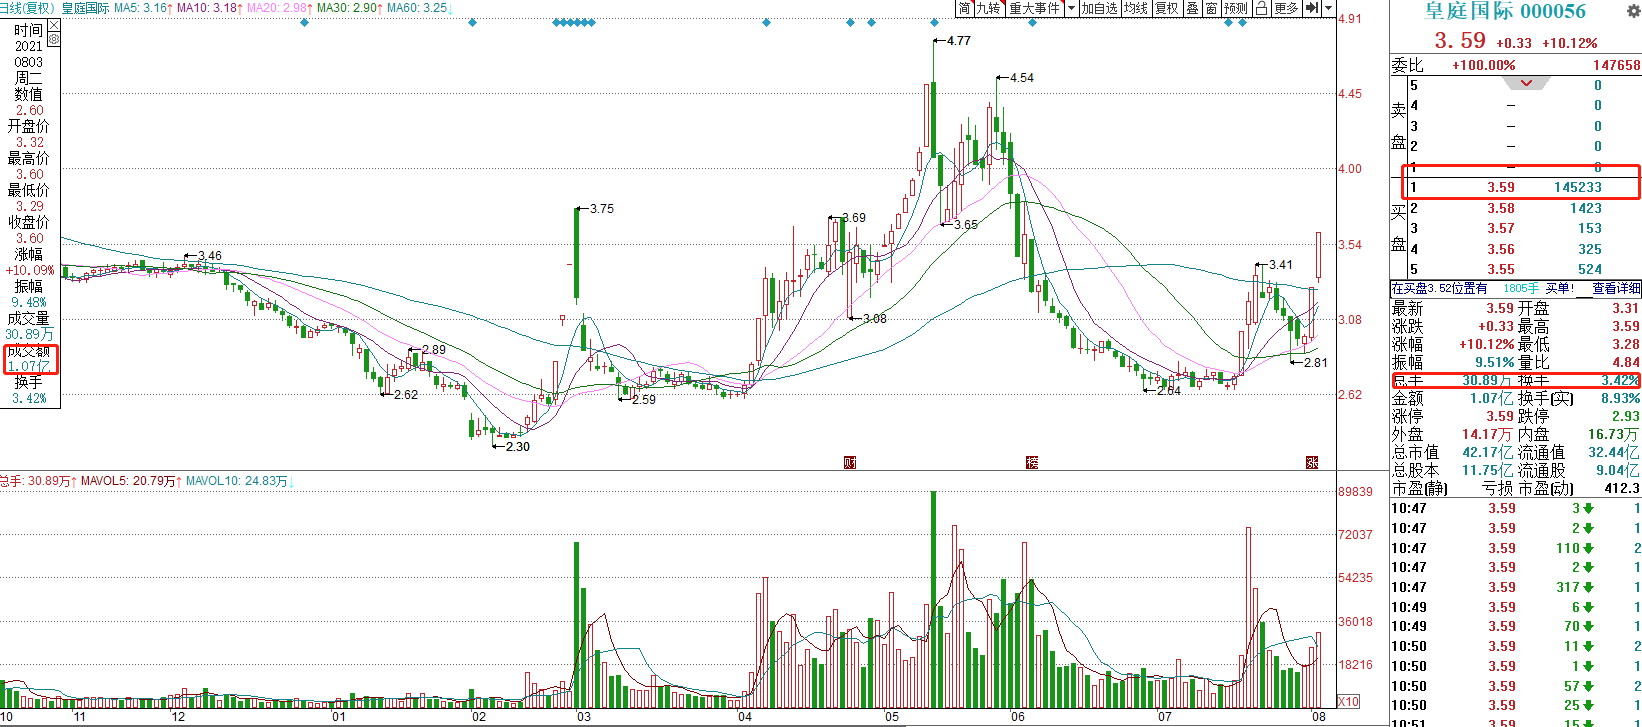Viewport: 1642px width, 727px height.
Task: Click the lock icon in chart toolbar
Action: tap(1261, 8)
